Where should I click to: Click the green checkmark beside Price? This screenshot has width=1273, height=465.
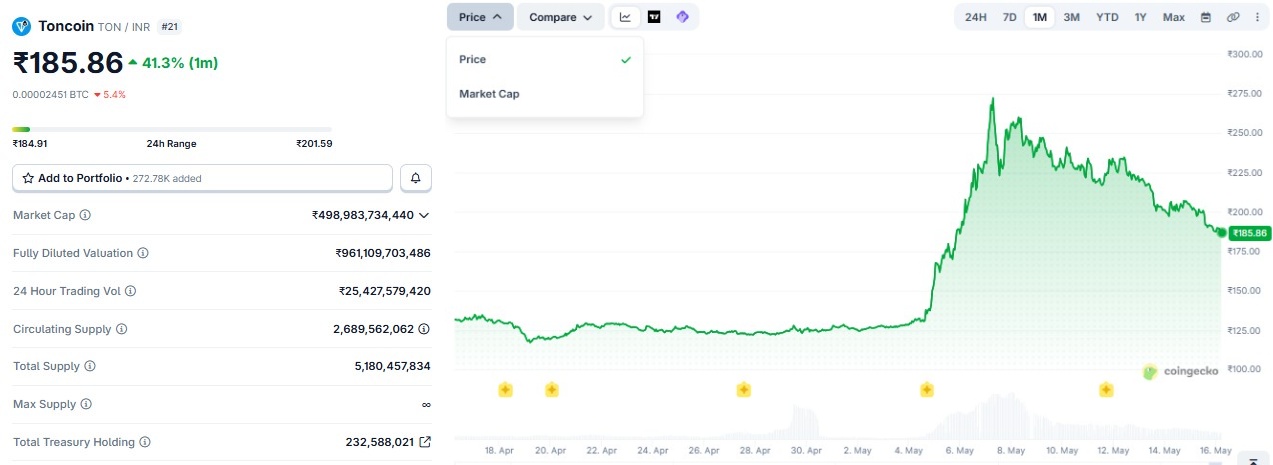coord(626,60)
